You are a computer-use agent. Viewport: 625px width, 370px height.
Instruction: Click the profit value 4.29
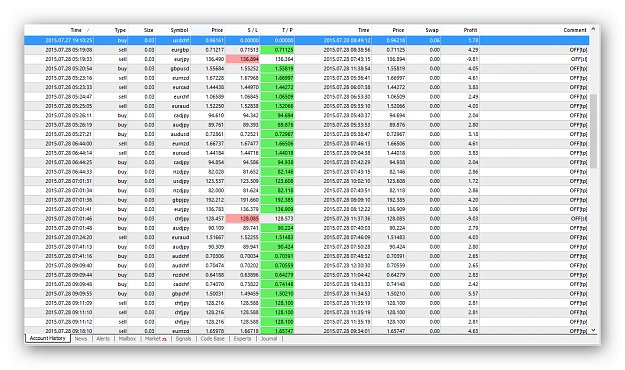(473, 50)
